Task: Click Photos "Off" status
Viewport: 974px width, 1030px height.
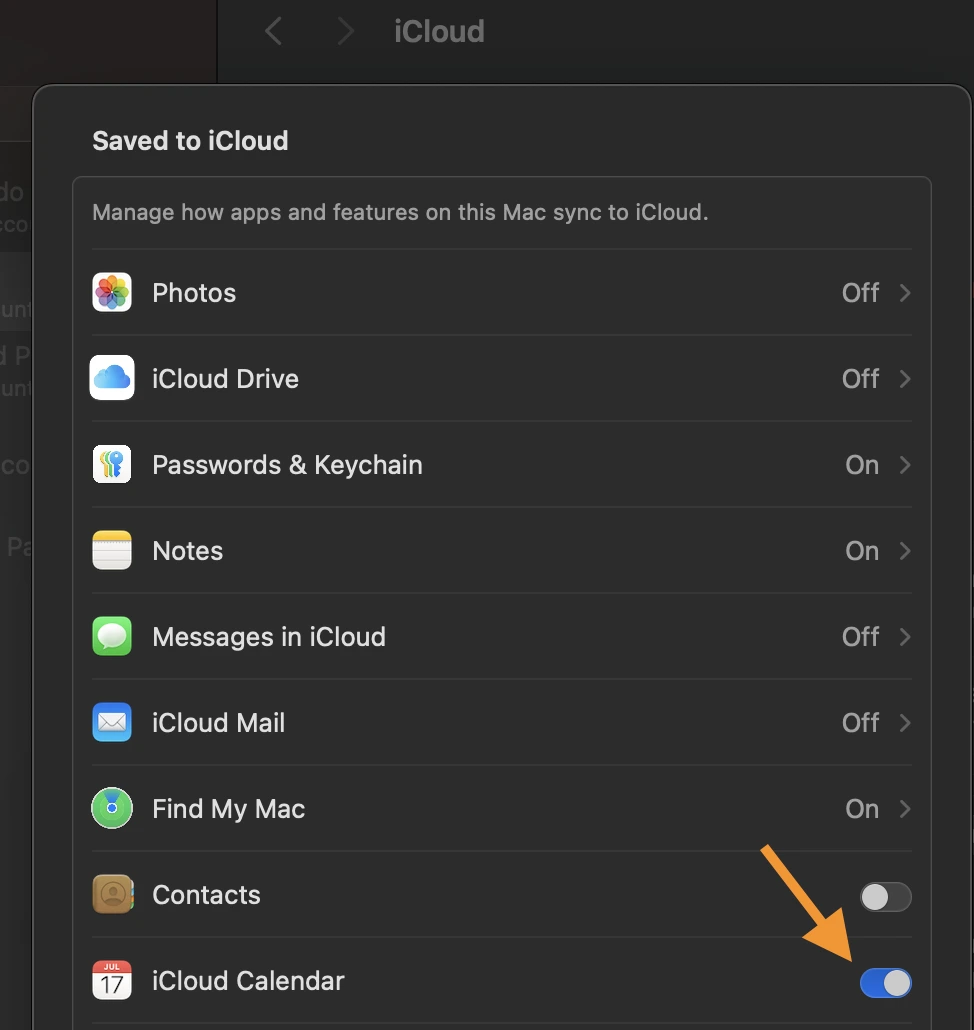Action: tap(860, 293)
